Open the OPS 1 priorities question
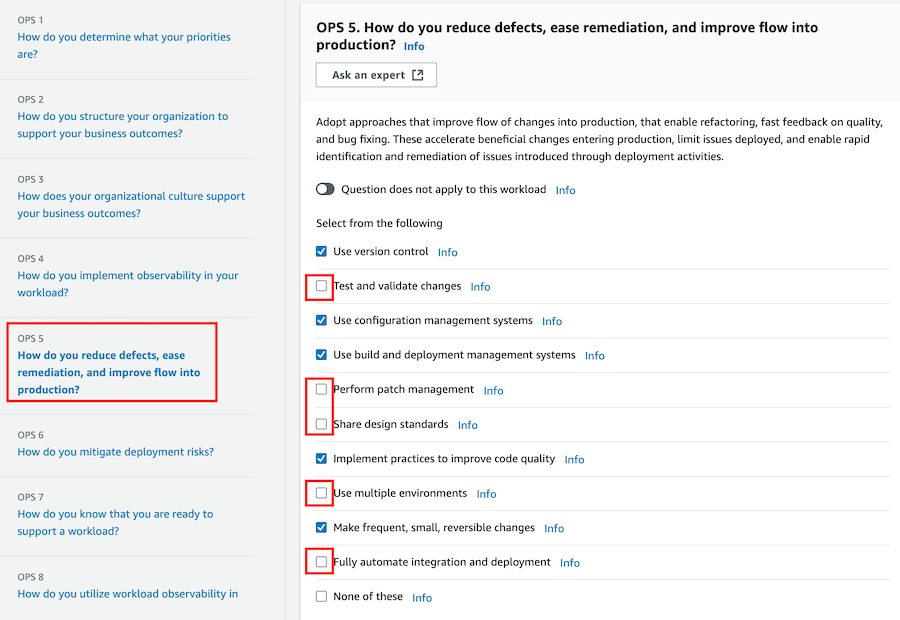 [x=124, y=45]
